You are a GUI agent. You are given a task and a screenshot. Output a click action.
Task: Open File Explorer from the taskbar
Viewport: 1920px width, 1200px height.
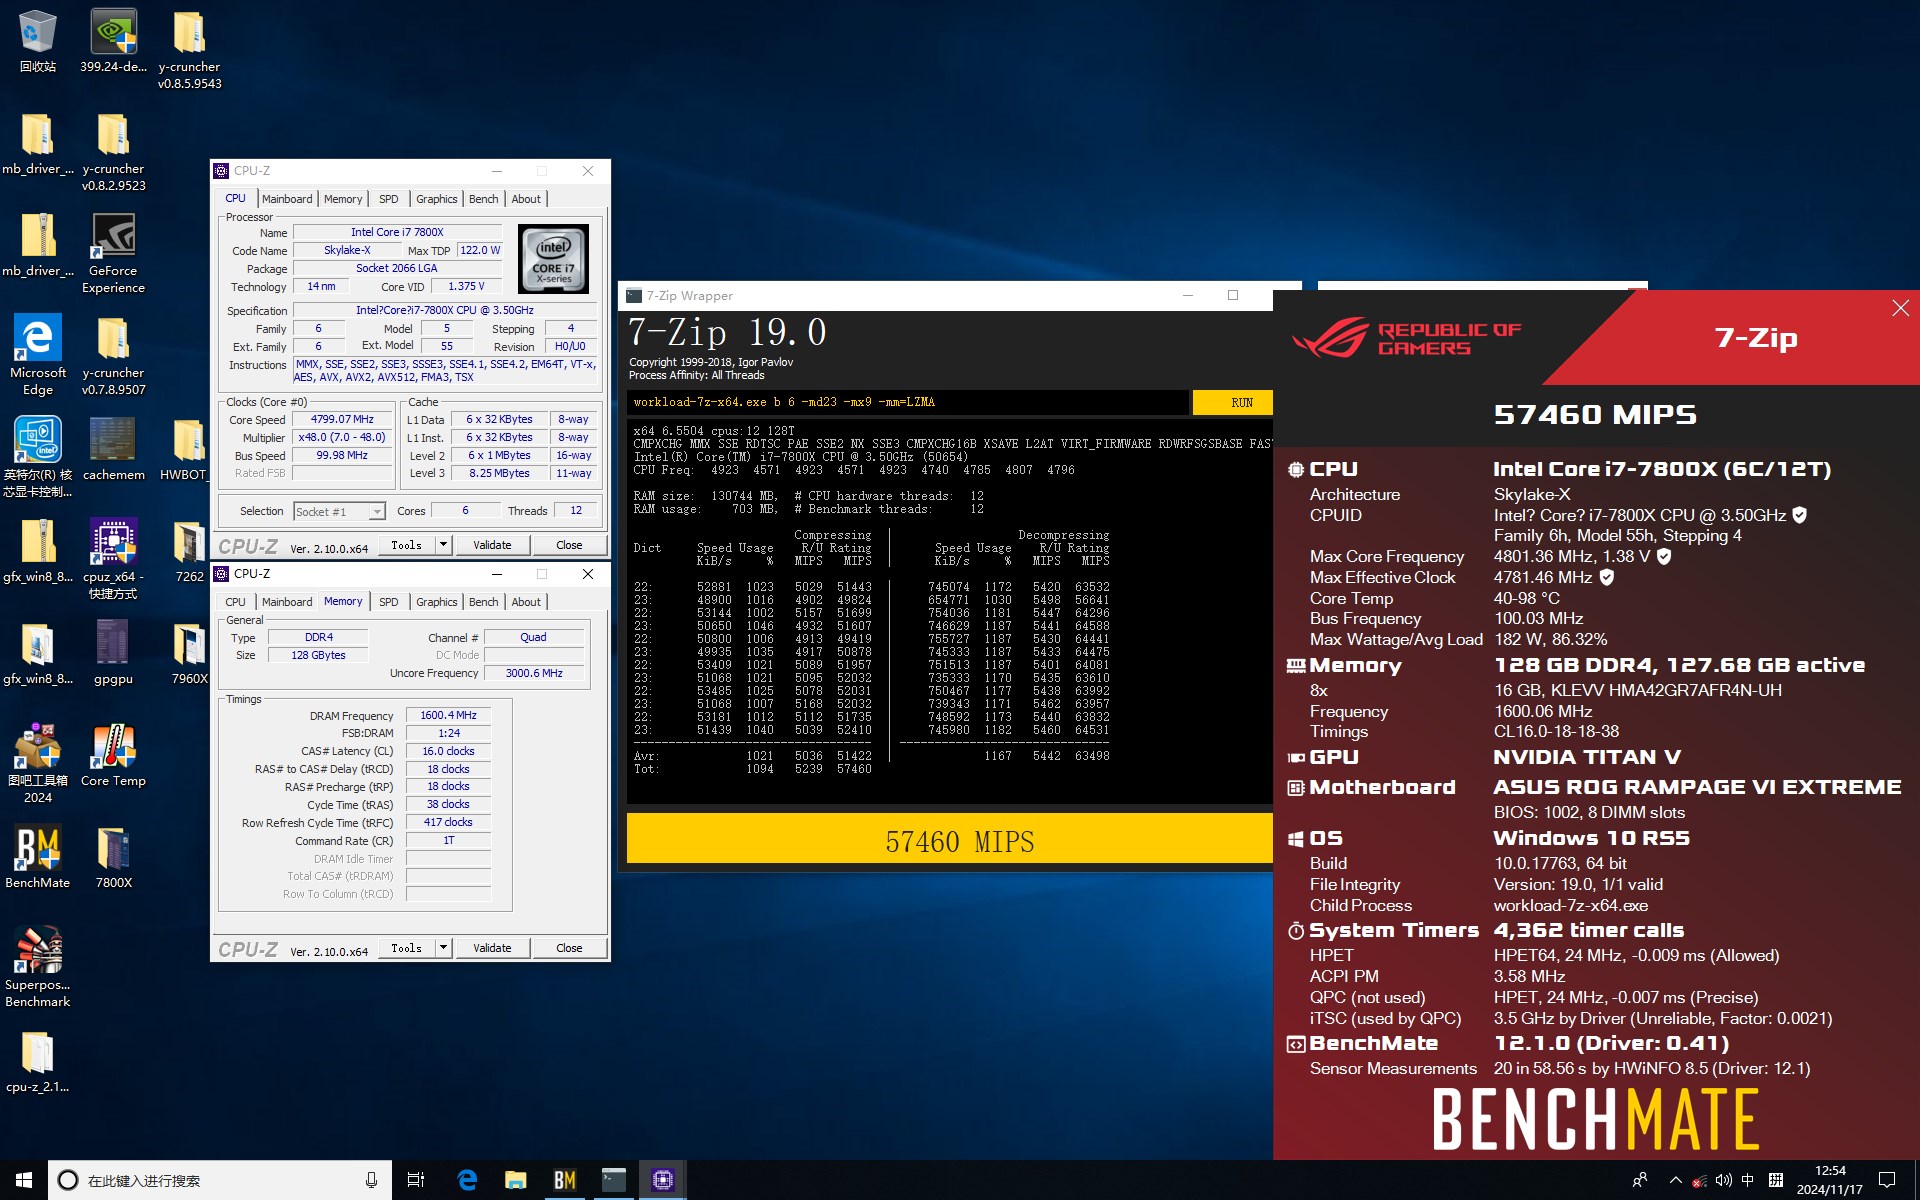515,1180
